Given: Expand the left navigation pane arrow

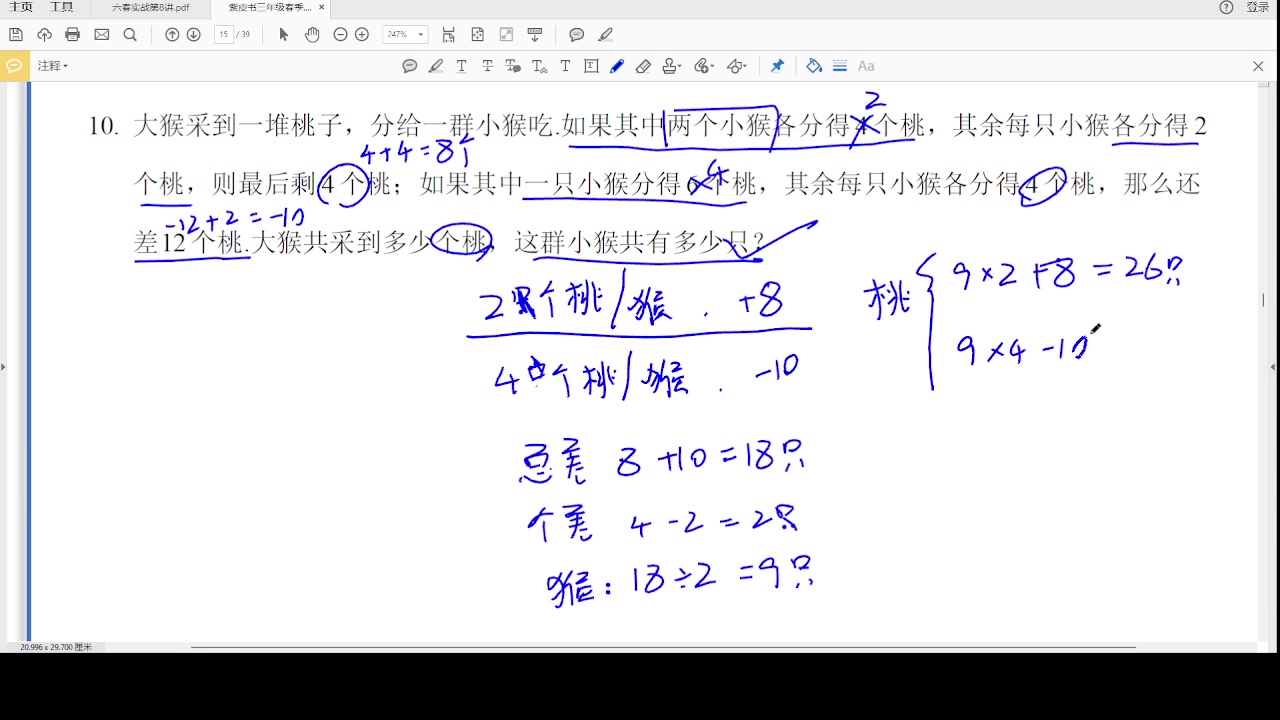Looking at the screenshot, I should 3,367.
